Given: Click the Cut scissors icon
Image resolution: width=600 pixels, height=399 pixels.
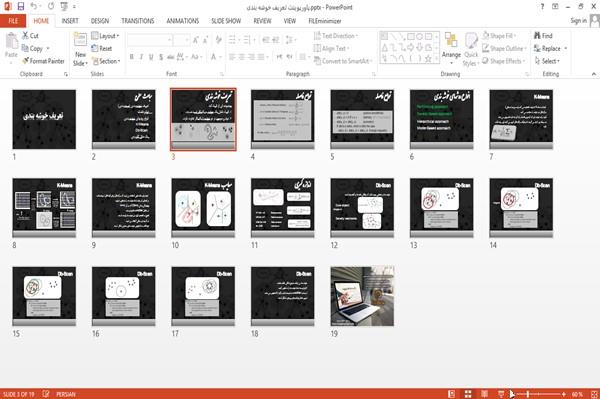Looking at the screenshot, I should click(x=25, y=36).
